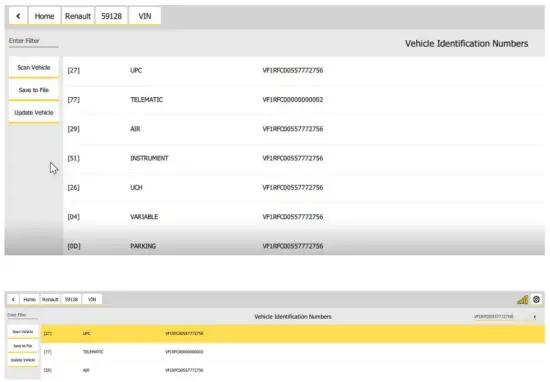Click the highlighted yellow UPC row in small view
The width and height of the screenshot is (550, 382).
[x=293, y=334]
